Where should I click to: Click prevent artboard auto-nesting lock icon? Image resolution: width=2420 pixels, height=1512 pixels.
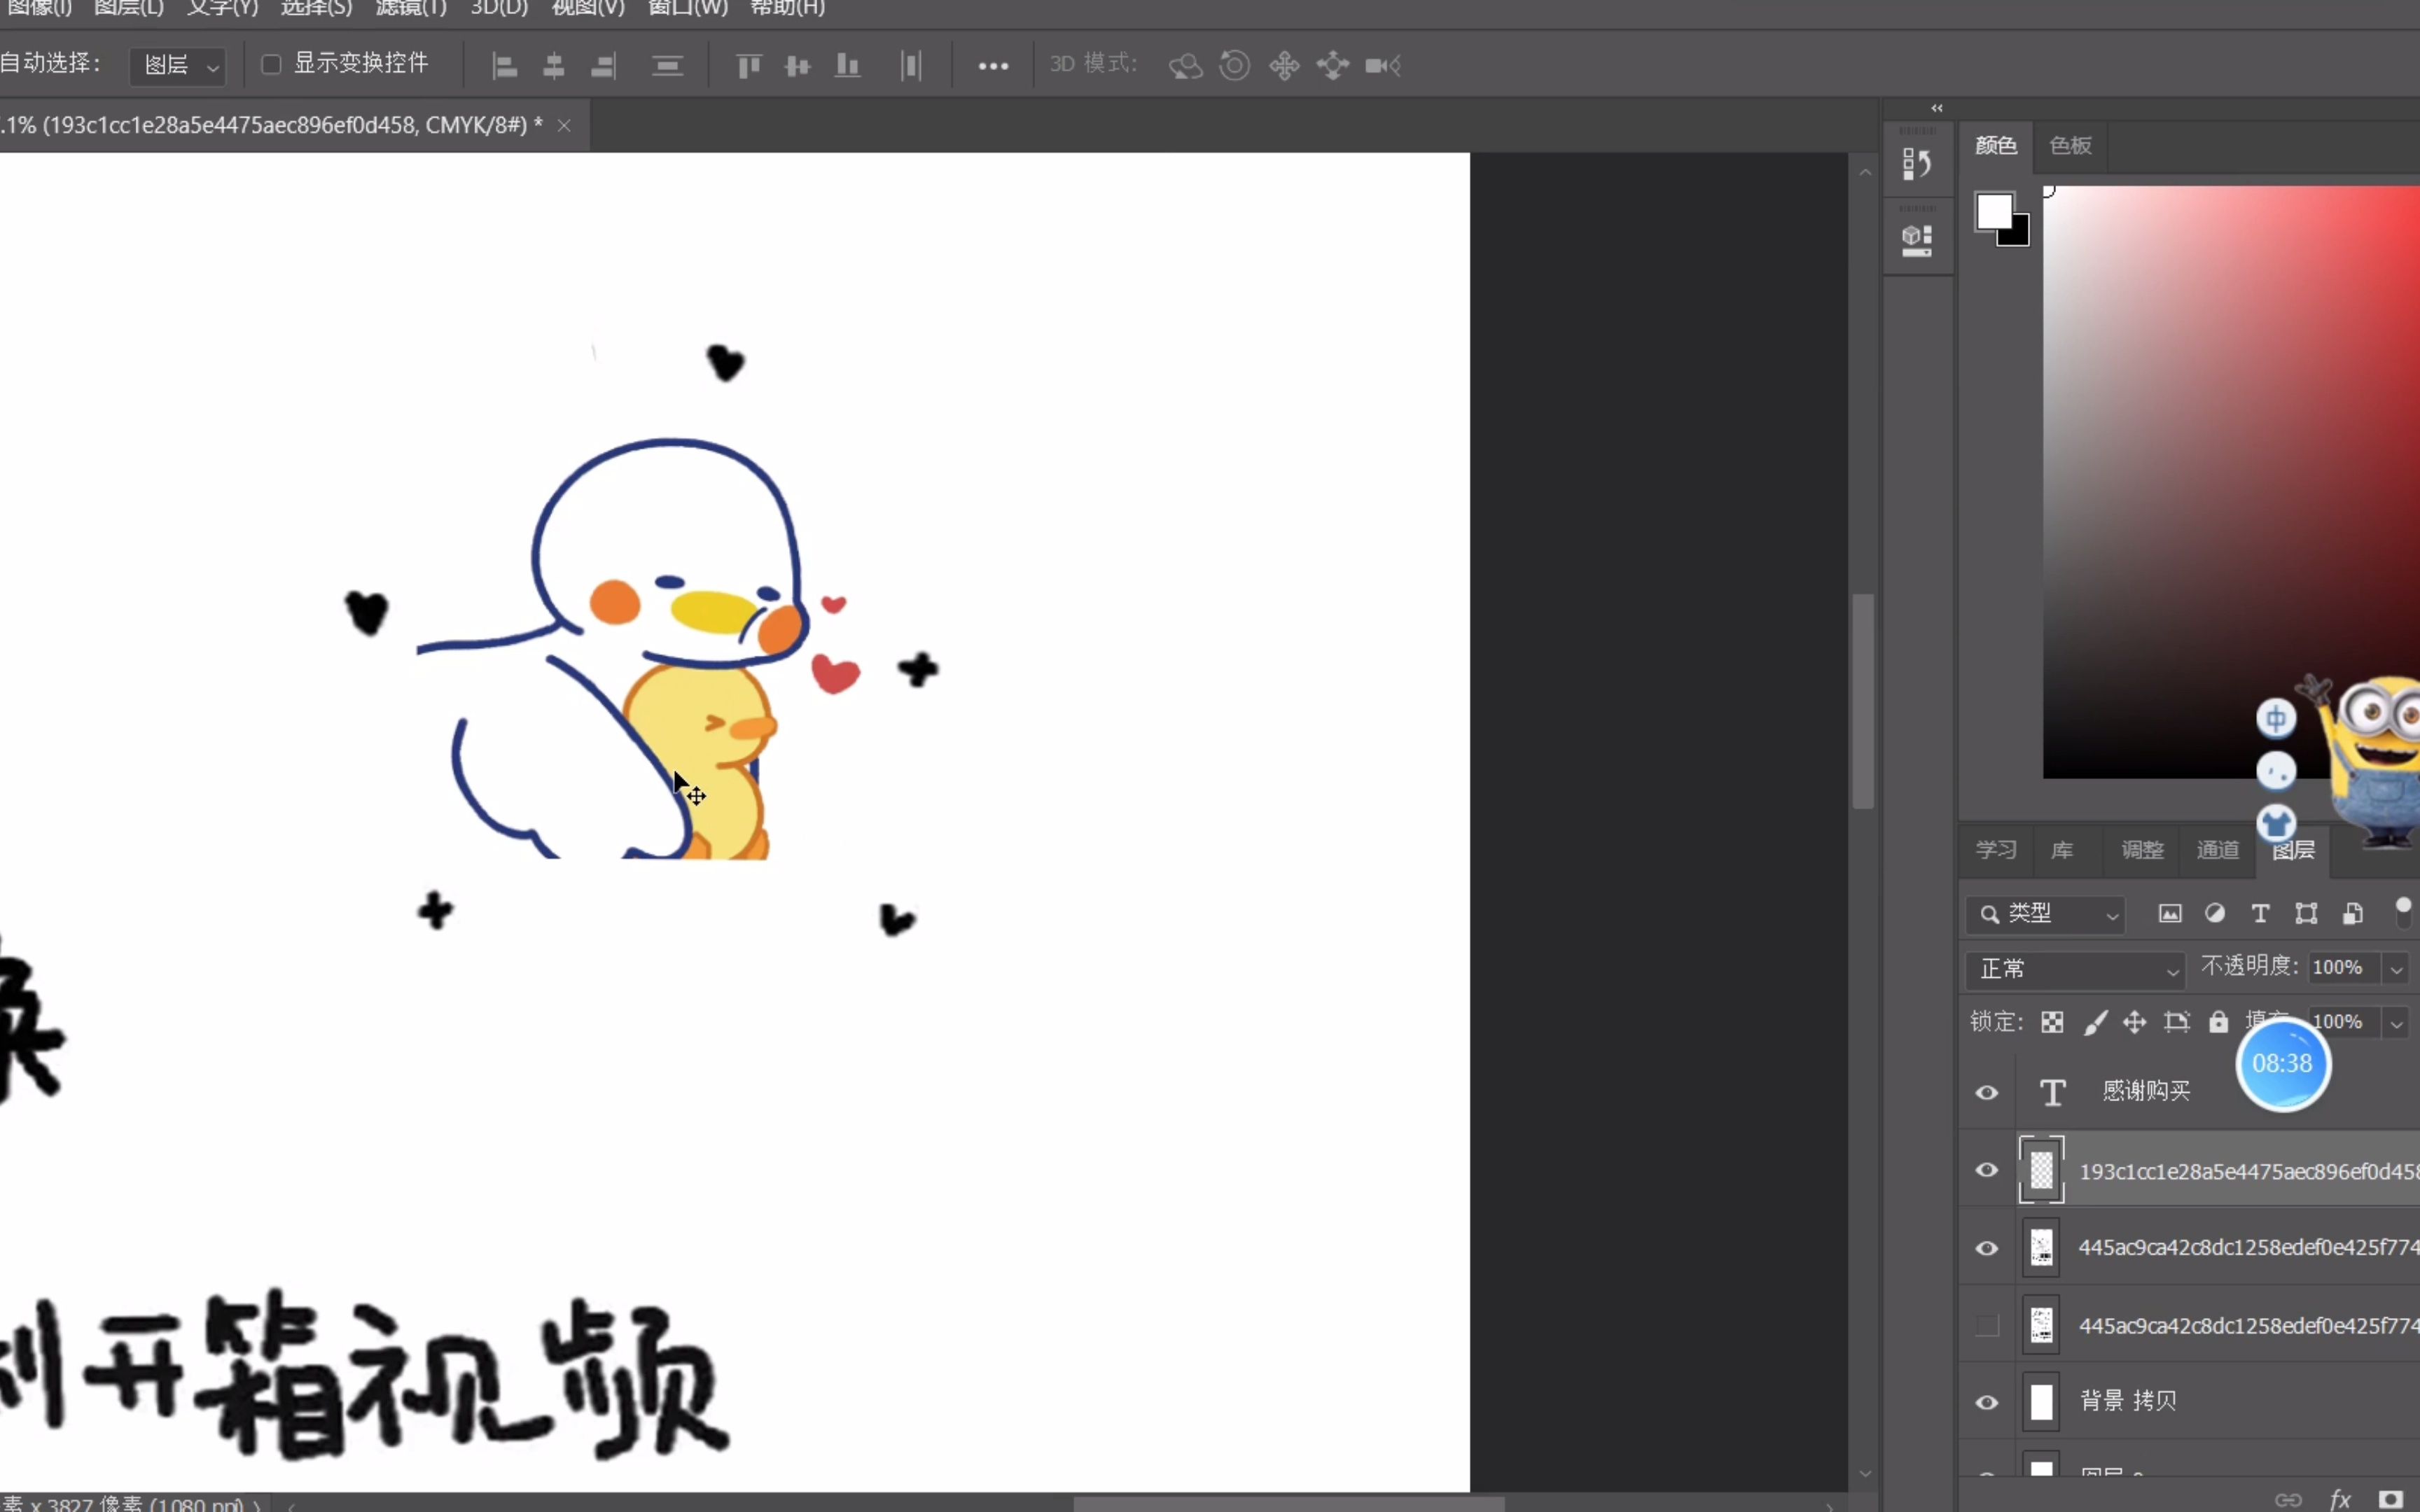[x=2176, y=1022]
